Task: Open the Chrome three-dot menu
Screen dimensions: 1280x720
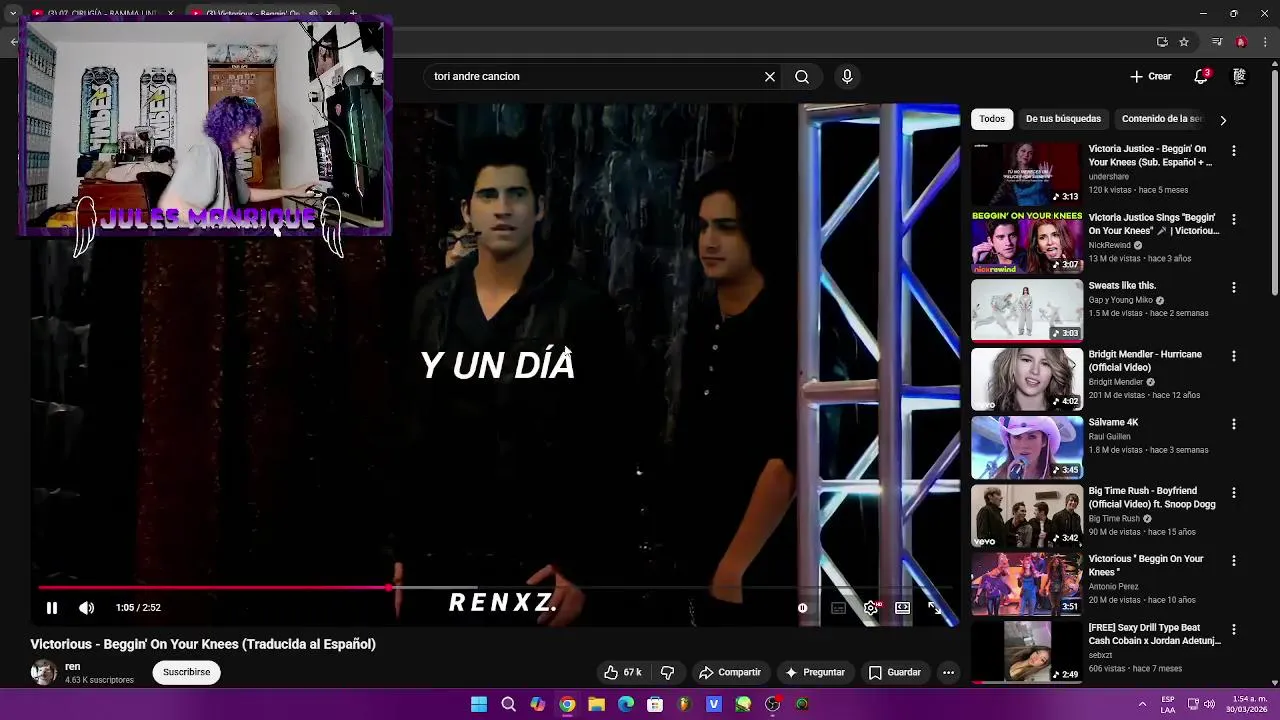Action: click(x=1266, y=42)
